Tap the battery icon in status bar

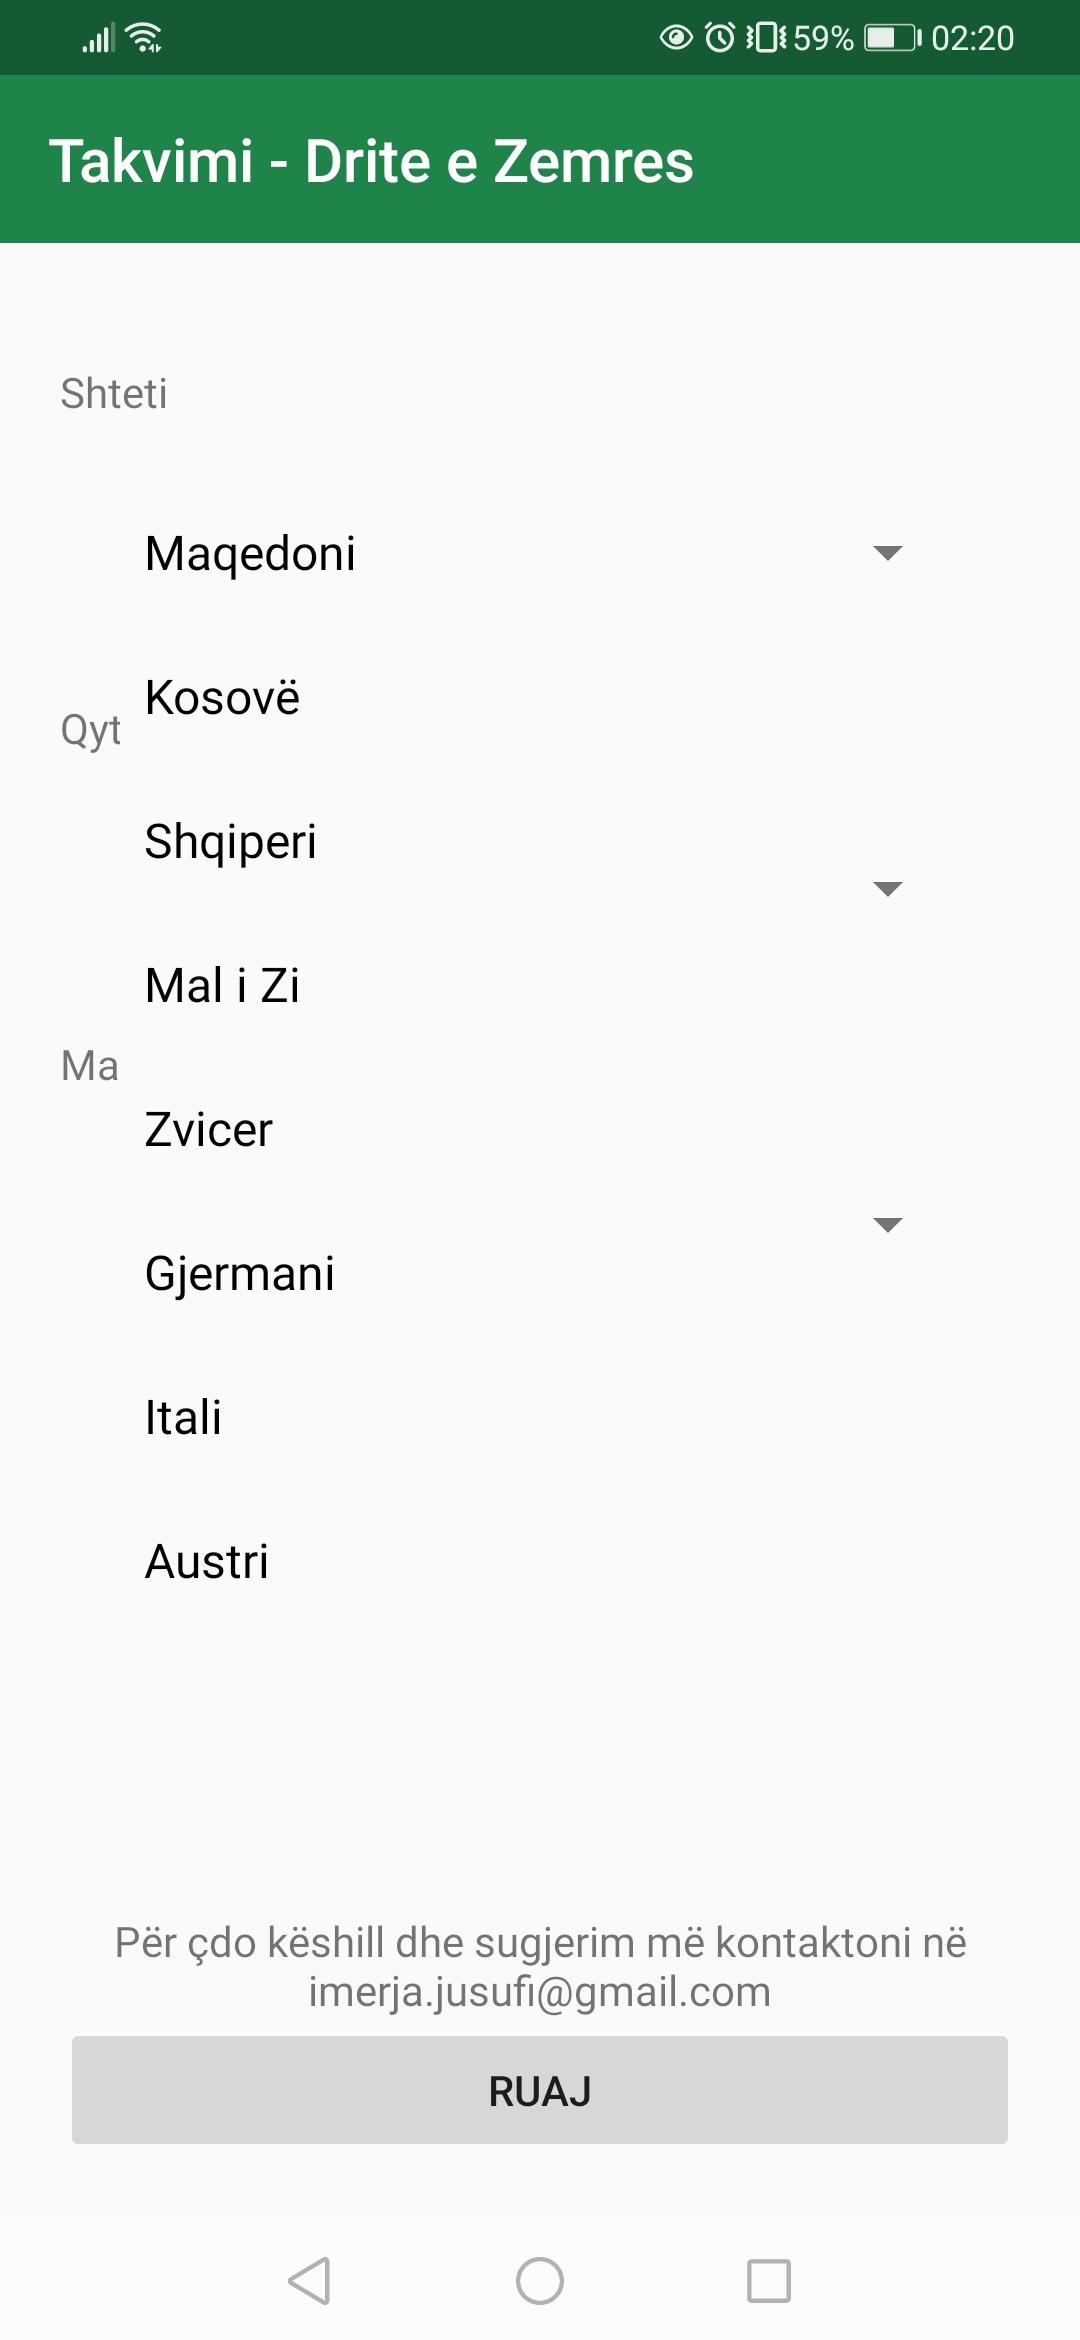pyautogui.click(x=892, y=38)
